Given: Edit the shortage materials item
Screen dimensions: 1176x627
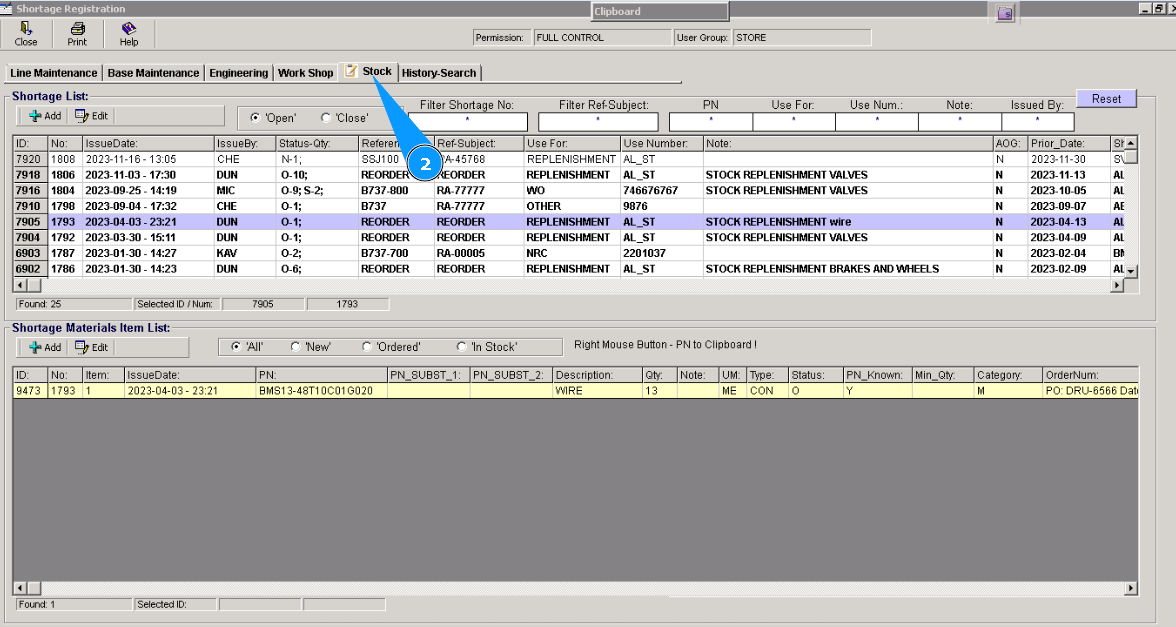Looking at the screenshot, I should [x=91, y=347].
